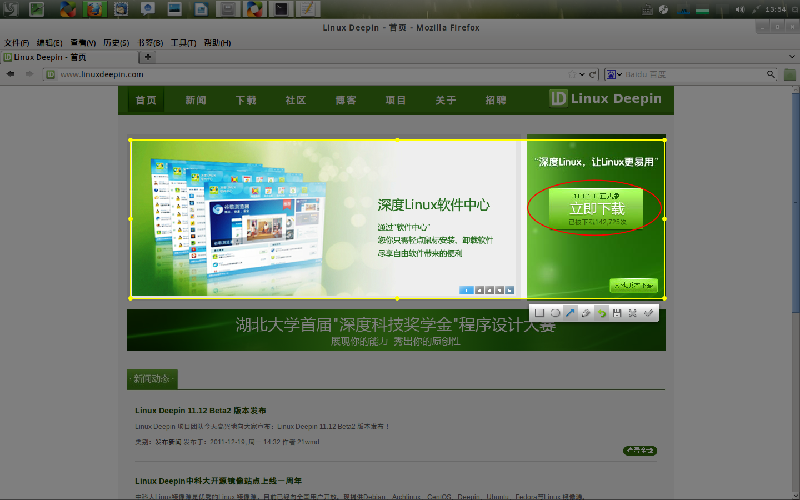Open the Deepin launcher in the top panel
Viewport: 800px width, 500px height.
[10, 9]
